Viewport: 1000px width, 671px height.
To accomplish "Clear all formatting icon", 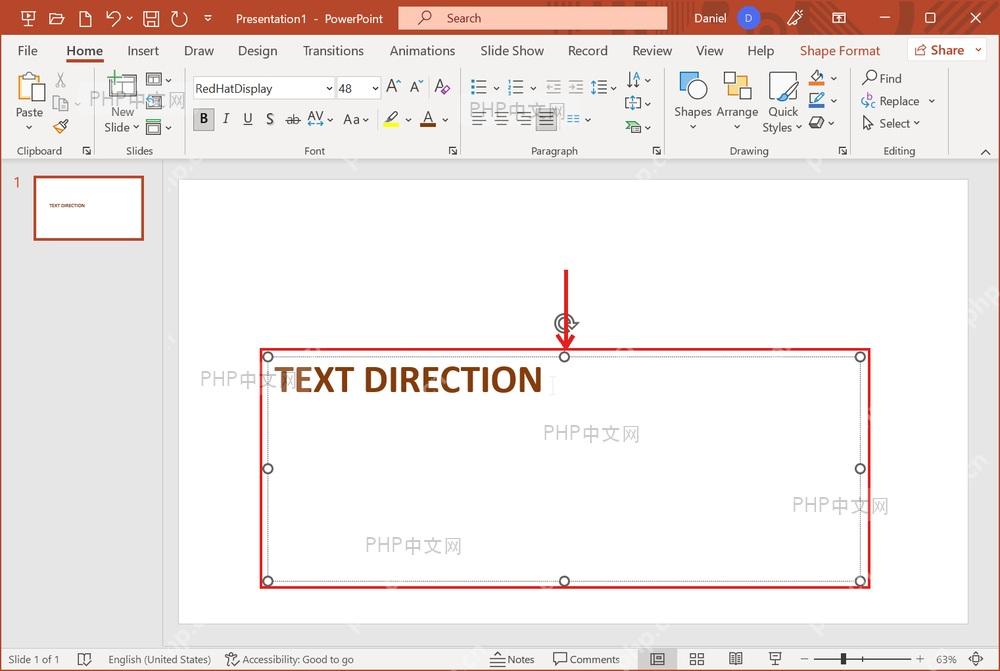I will tap(442, 86).
